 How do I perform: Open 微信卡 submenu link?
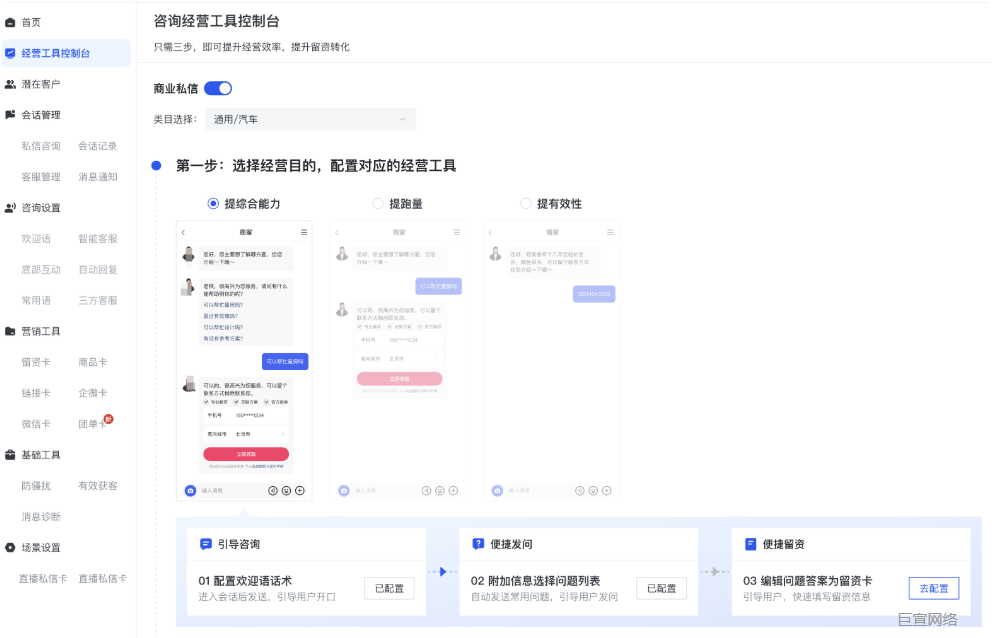36,424
